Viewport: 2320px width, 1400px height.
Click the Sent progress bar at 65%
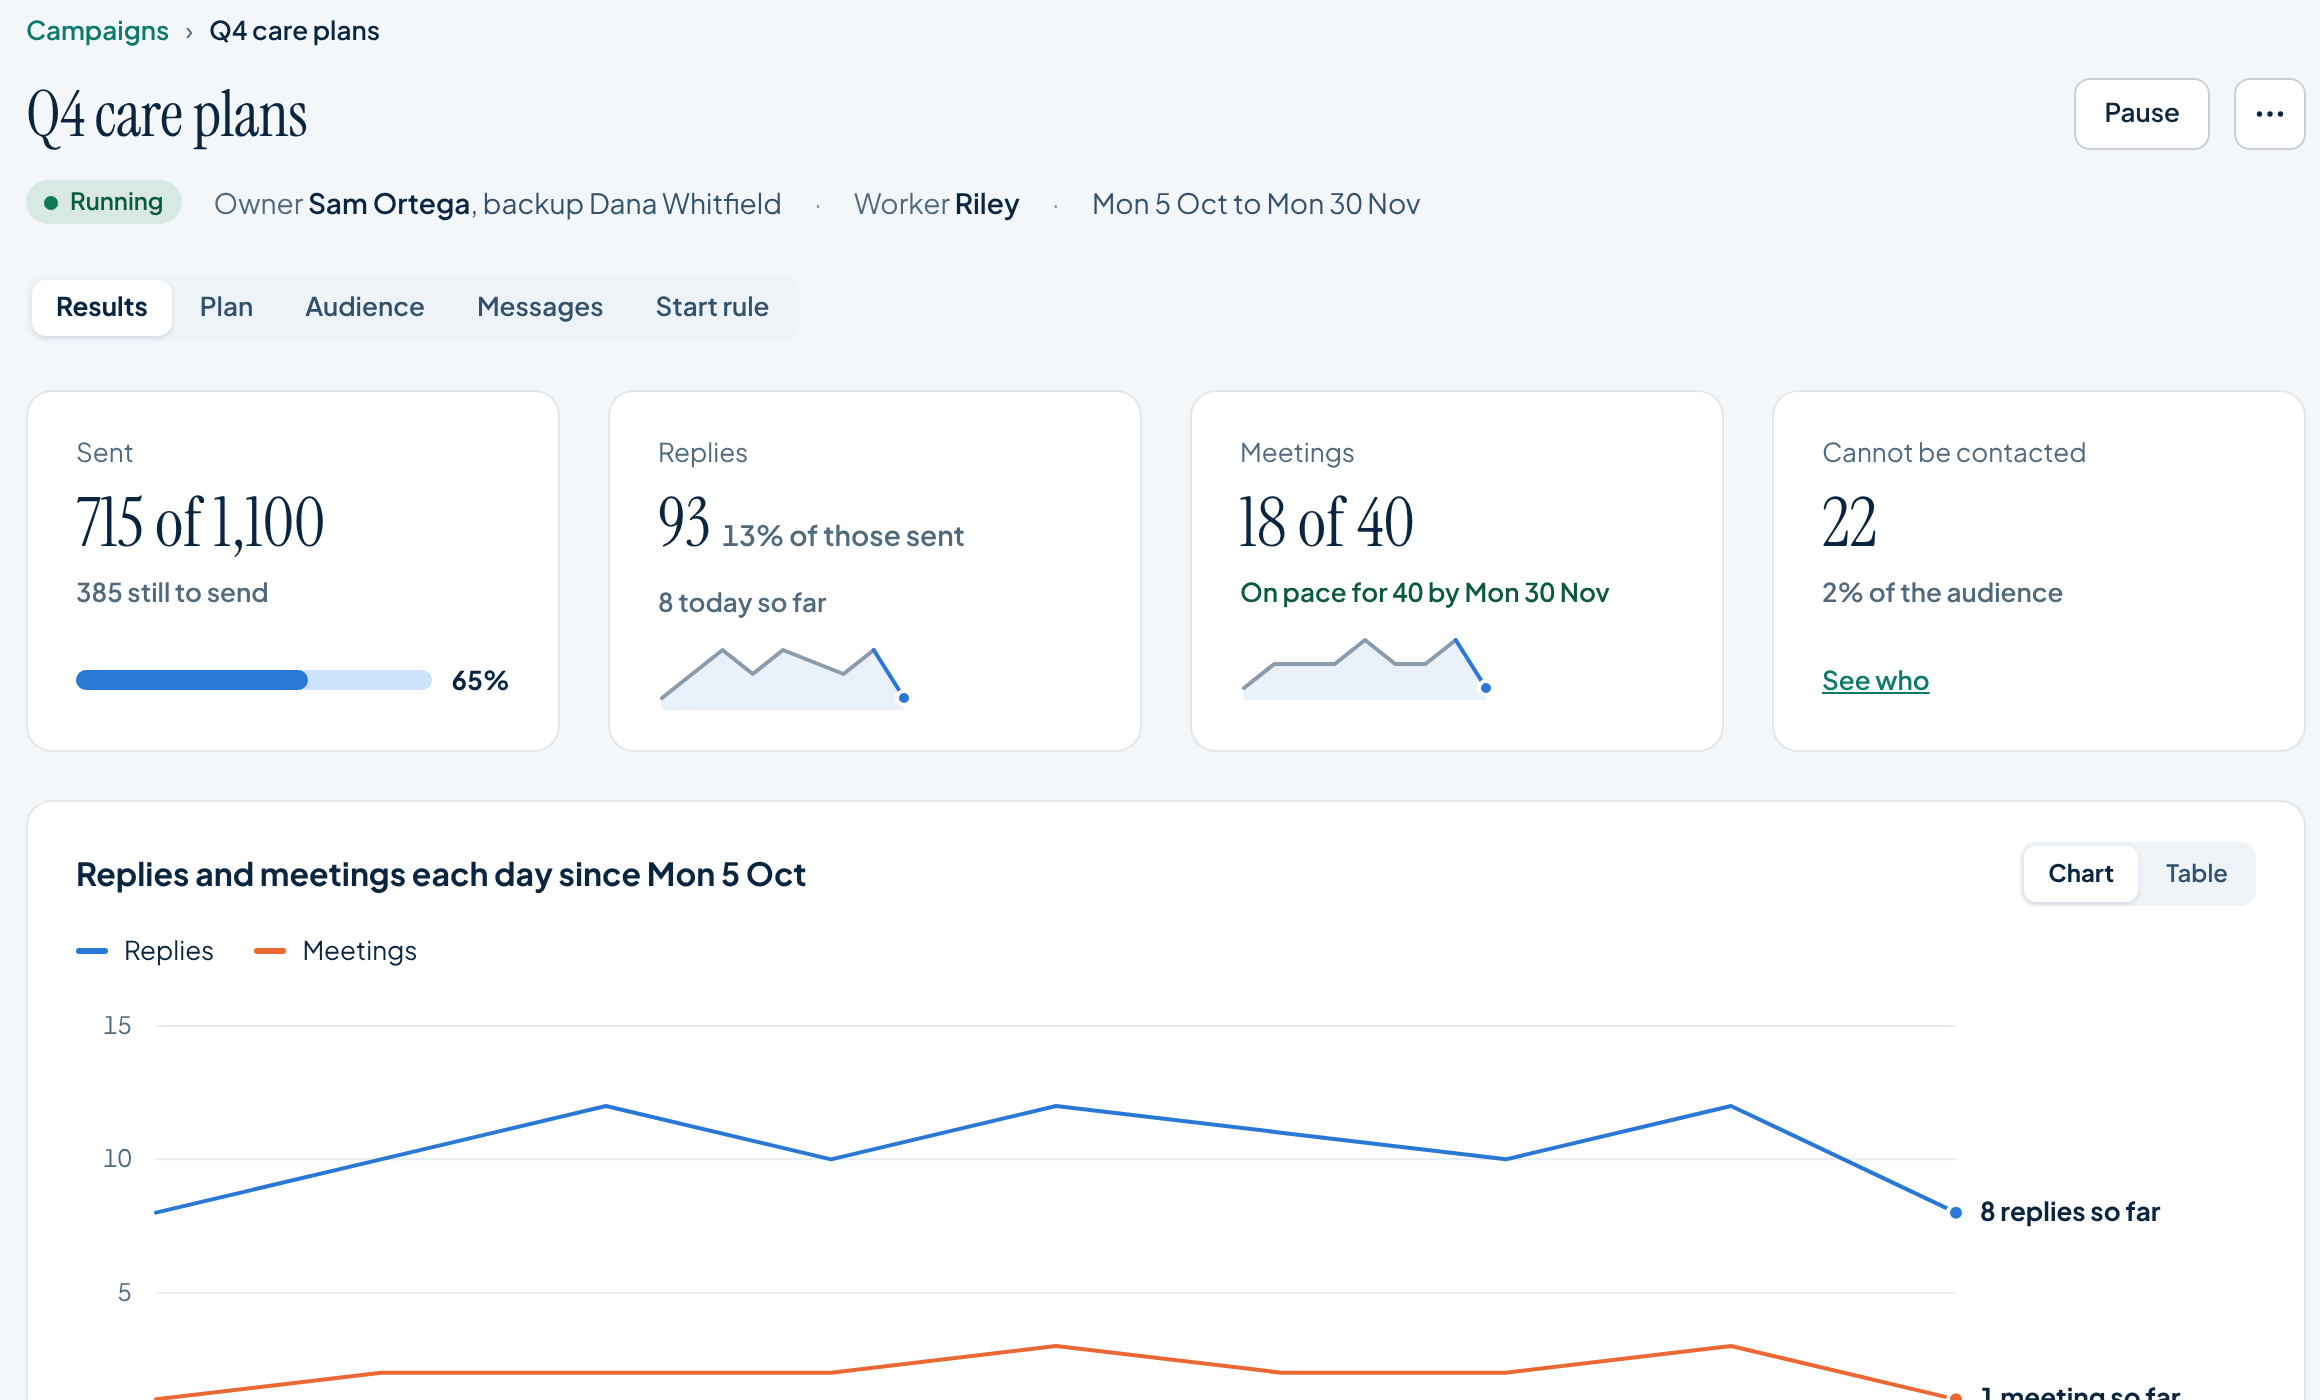point(254,681)
